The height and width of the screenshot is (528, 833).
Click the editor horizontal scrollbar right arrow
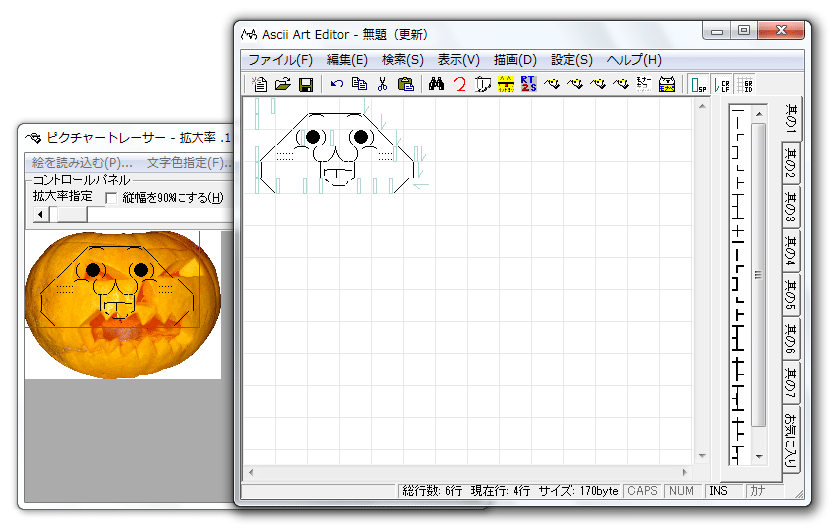(x=685, y=472)
